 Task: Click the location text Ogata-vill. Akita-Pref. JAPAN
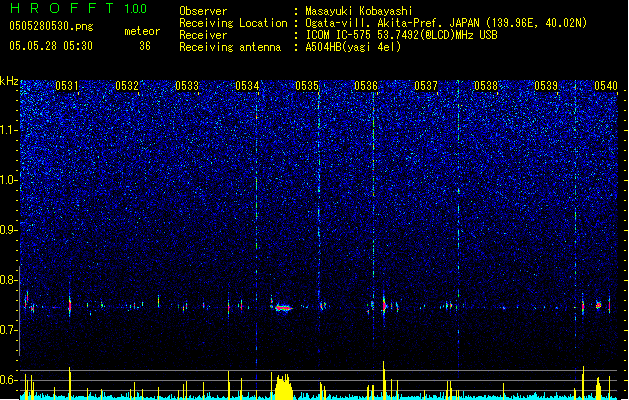point(393,23)
